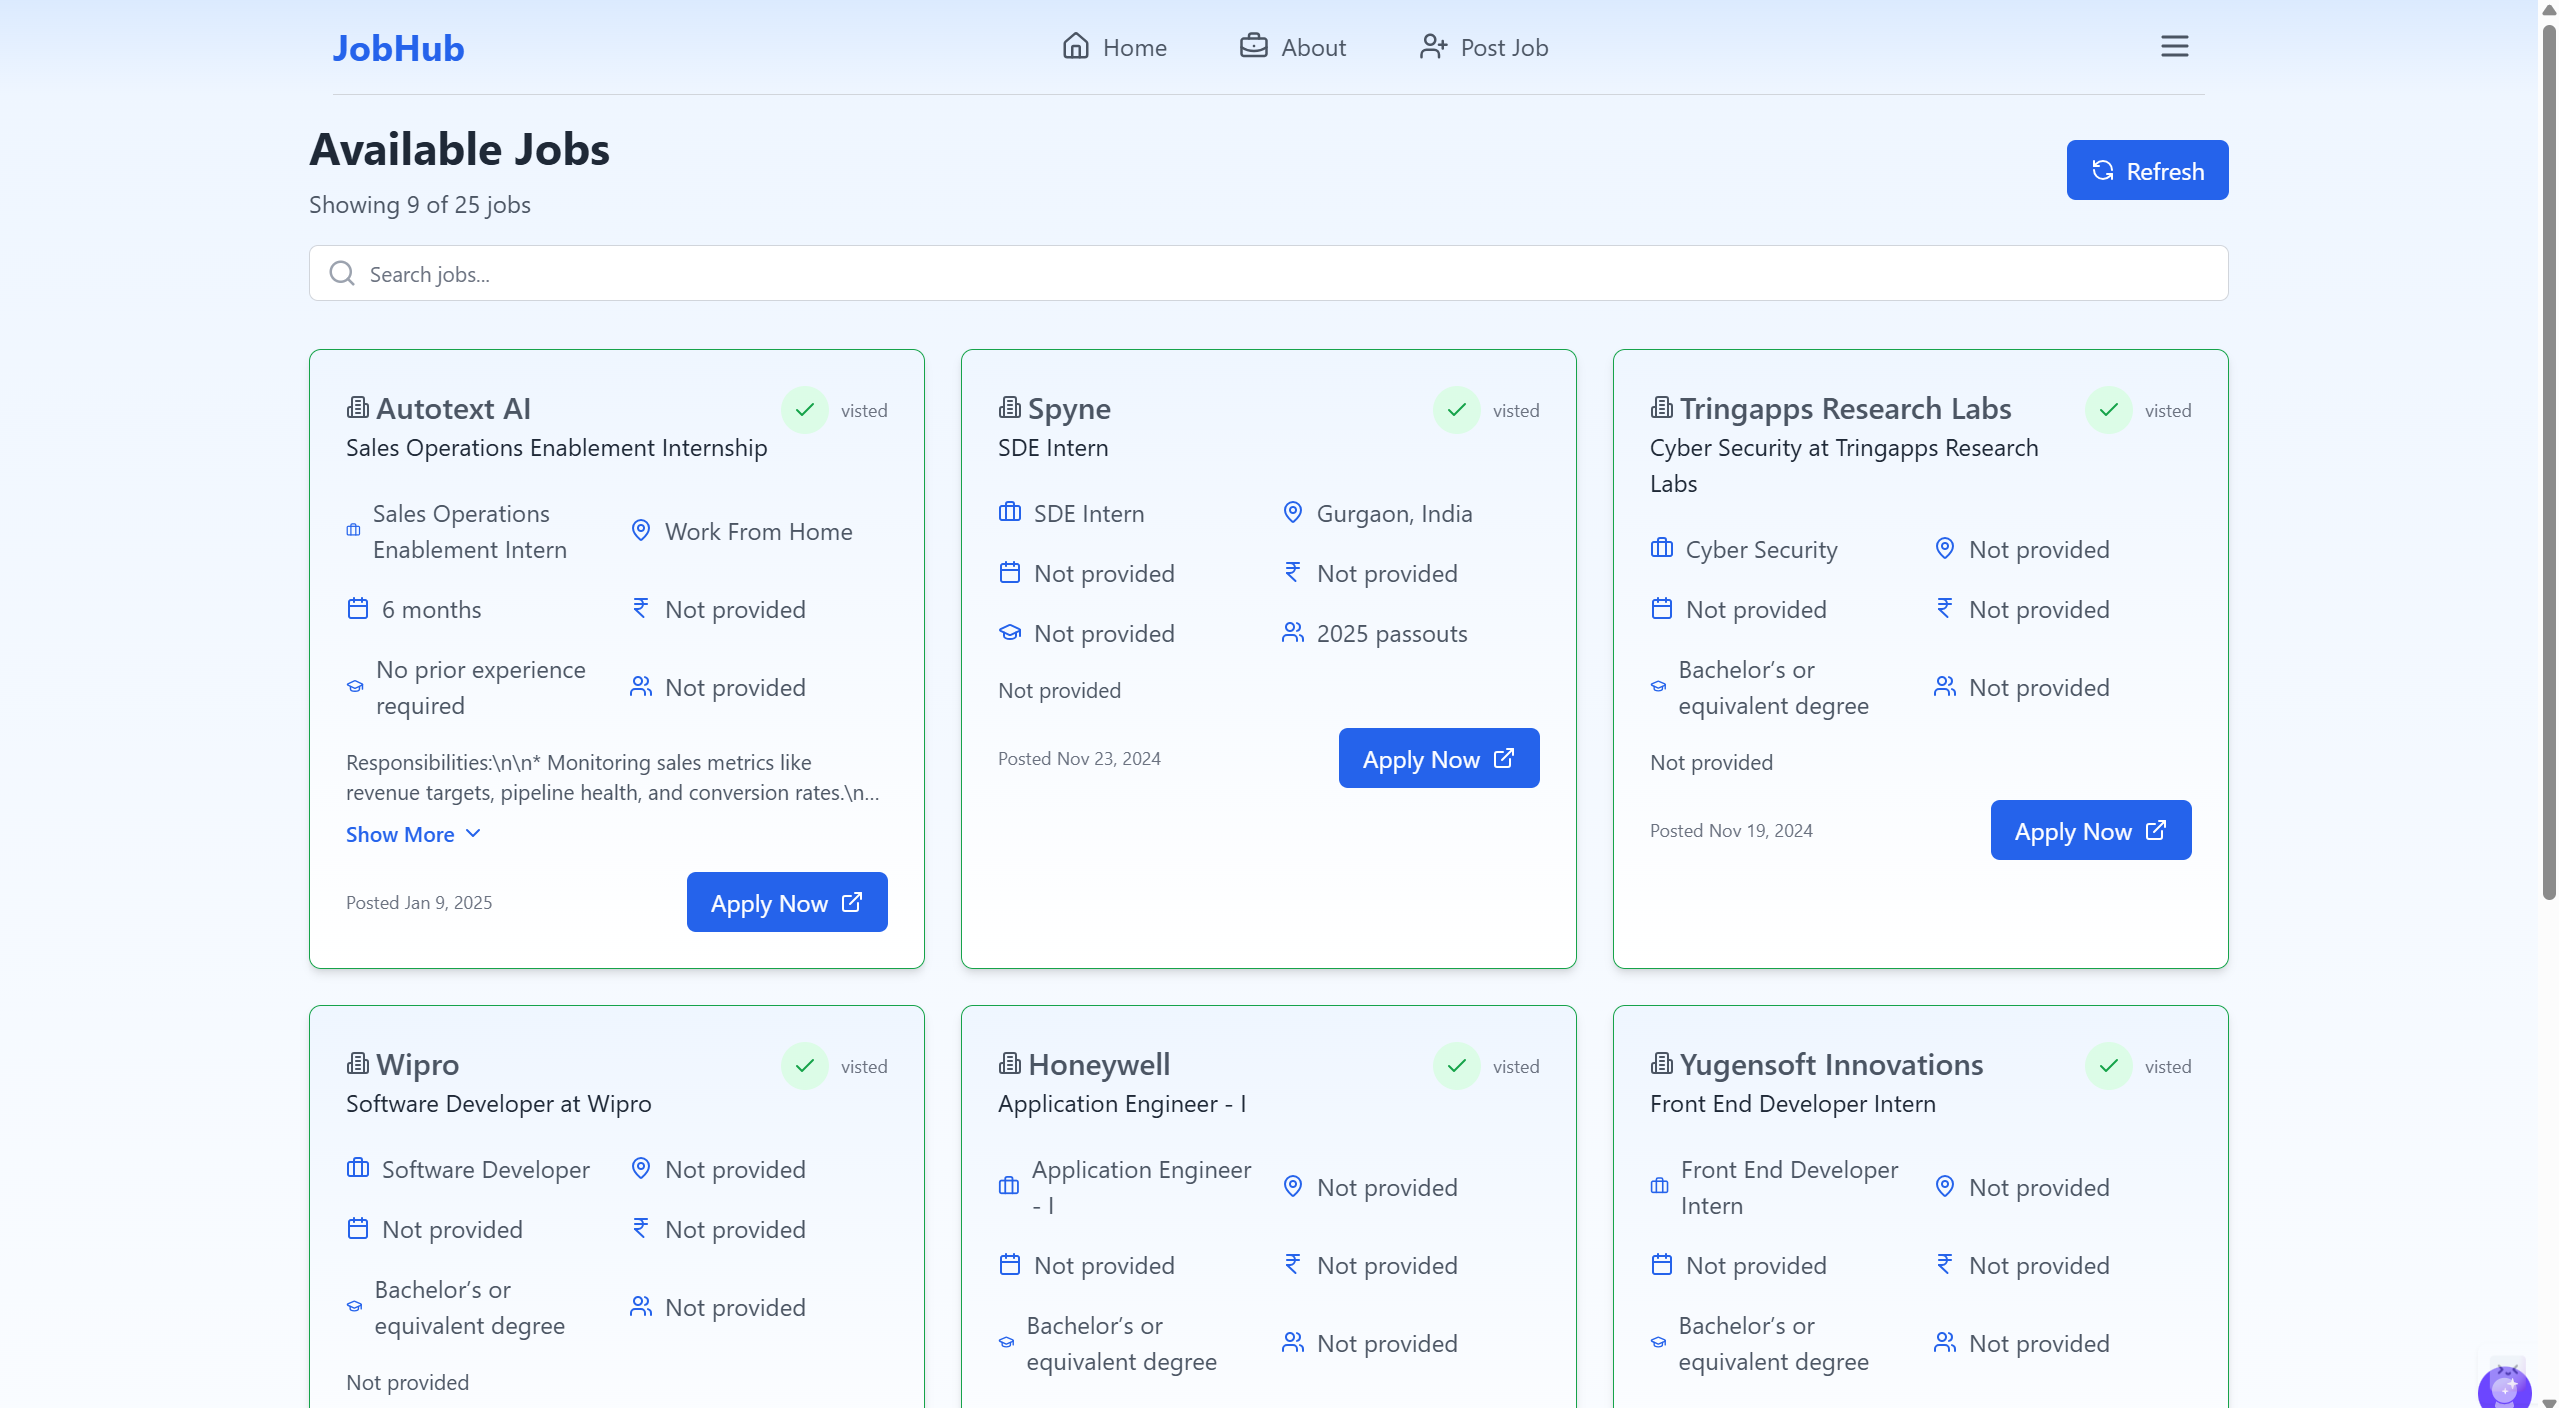Click the visited checkmark on Spyne
2559x1408 pixels.
pos(1456,410)
